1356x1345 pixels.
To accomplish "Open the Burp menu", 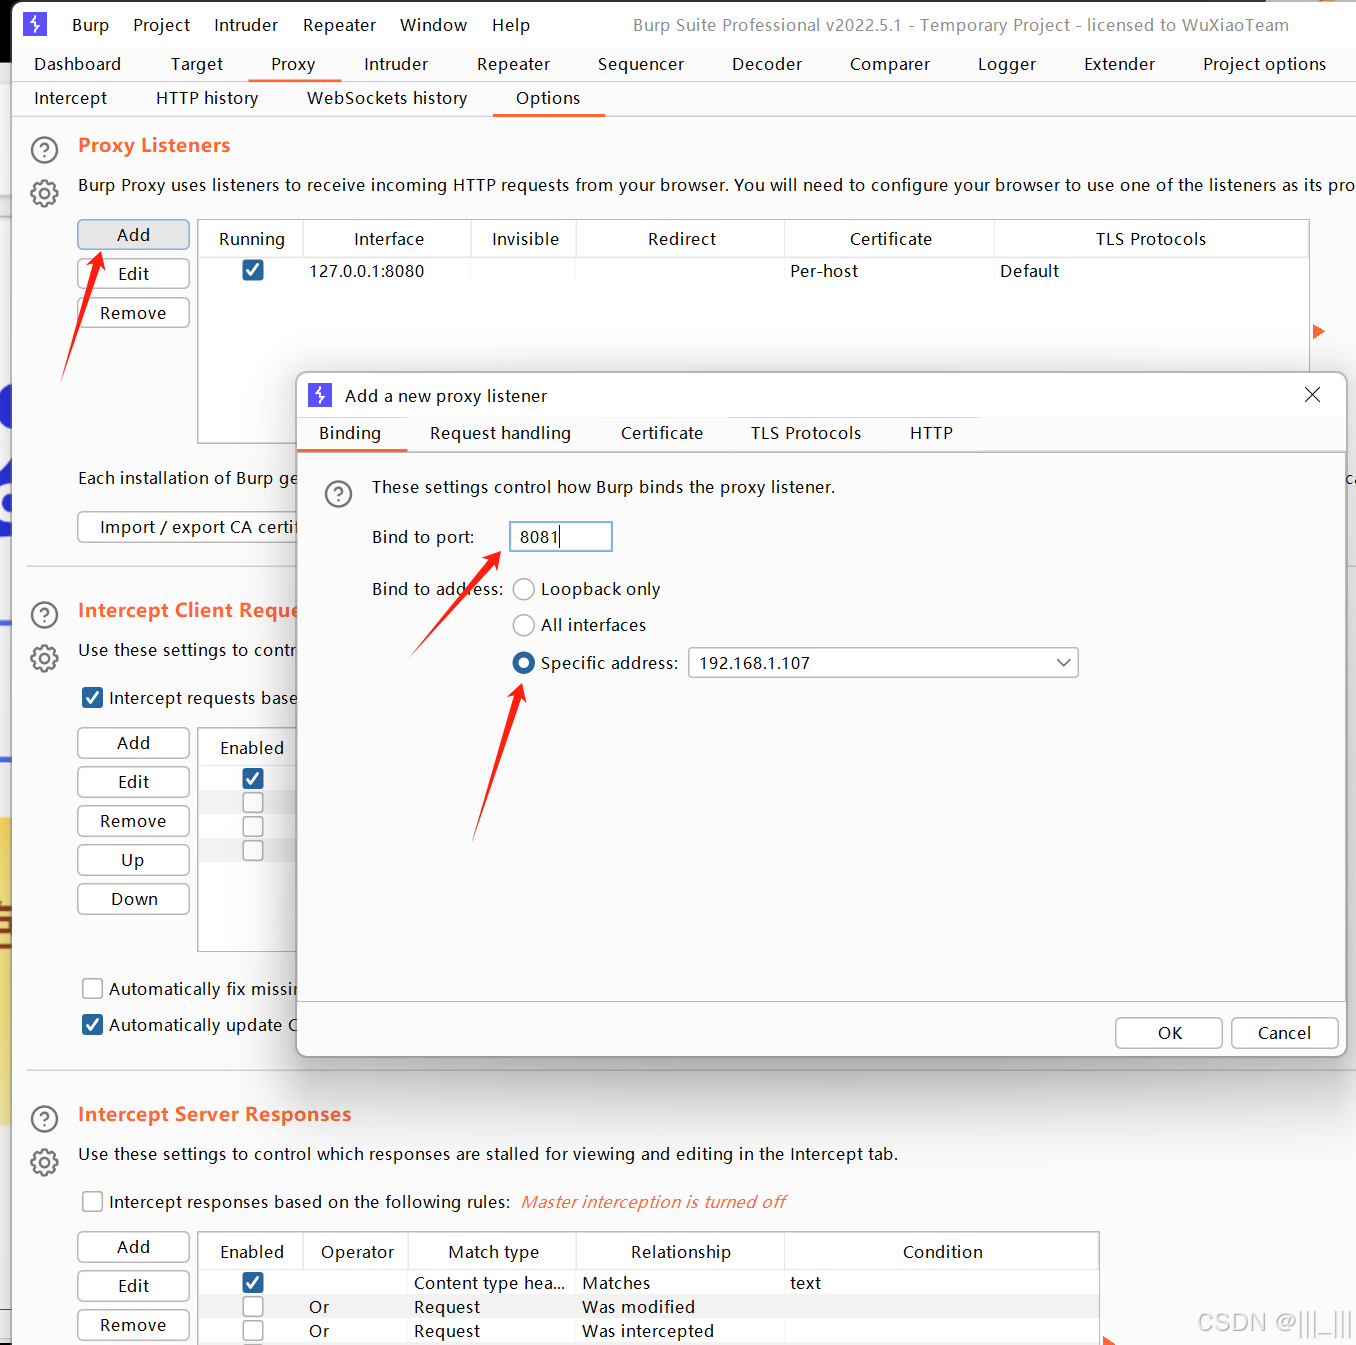I will tap(90, 25).
